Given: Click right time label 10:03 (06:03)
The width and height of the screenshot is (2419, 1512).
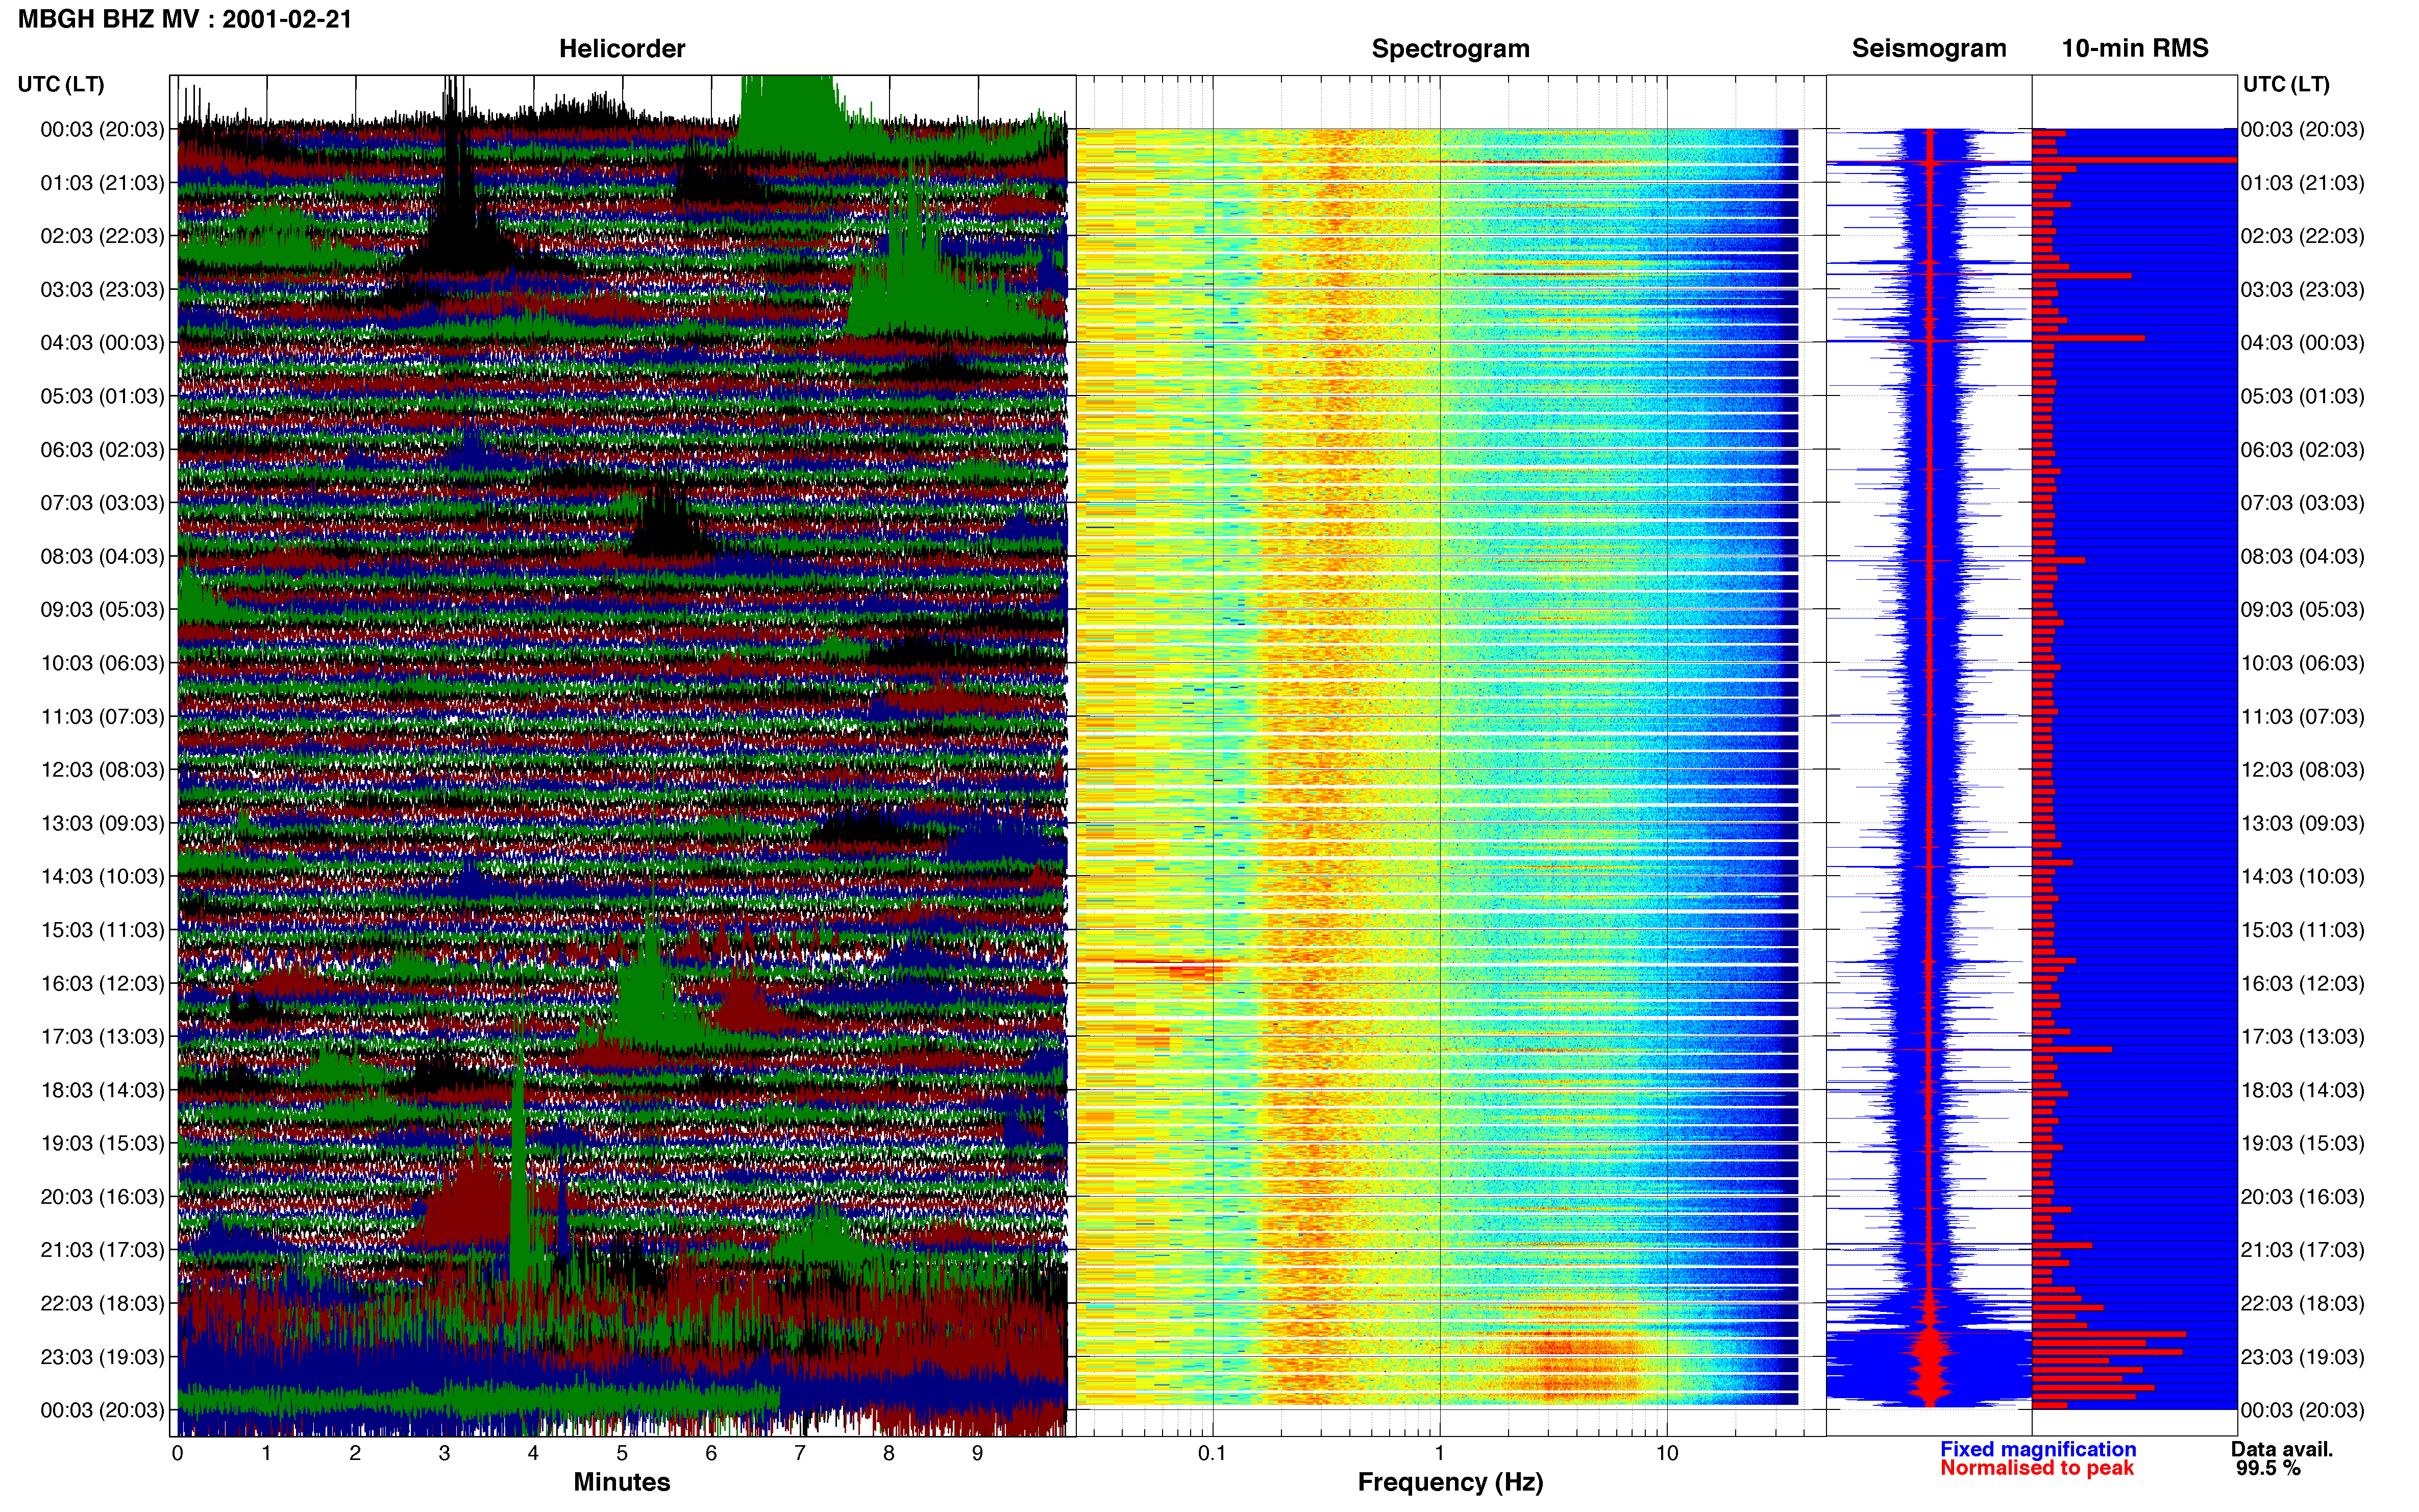Looking at the screenshot, I should coord(2302,663).
